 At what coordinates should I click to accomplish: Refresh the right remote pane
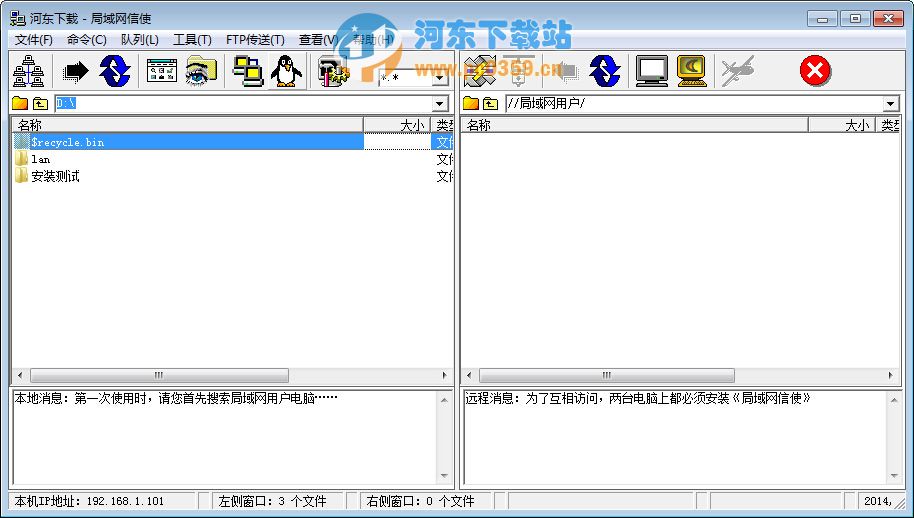click(605, 71)
